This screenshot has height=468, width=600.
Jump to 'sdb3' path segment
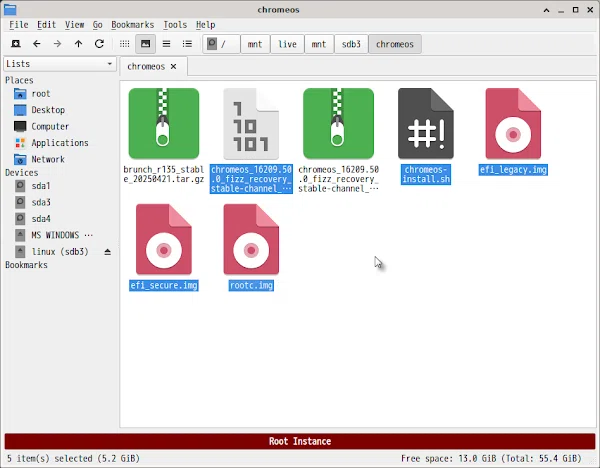pos(351,44)
